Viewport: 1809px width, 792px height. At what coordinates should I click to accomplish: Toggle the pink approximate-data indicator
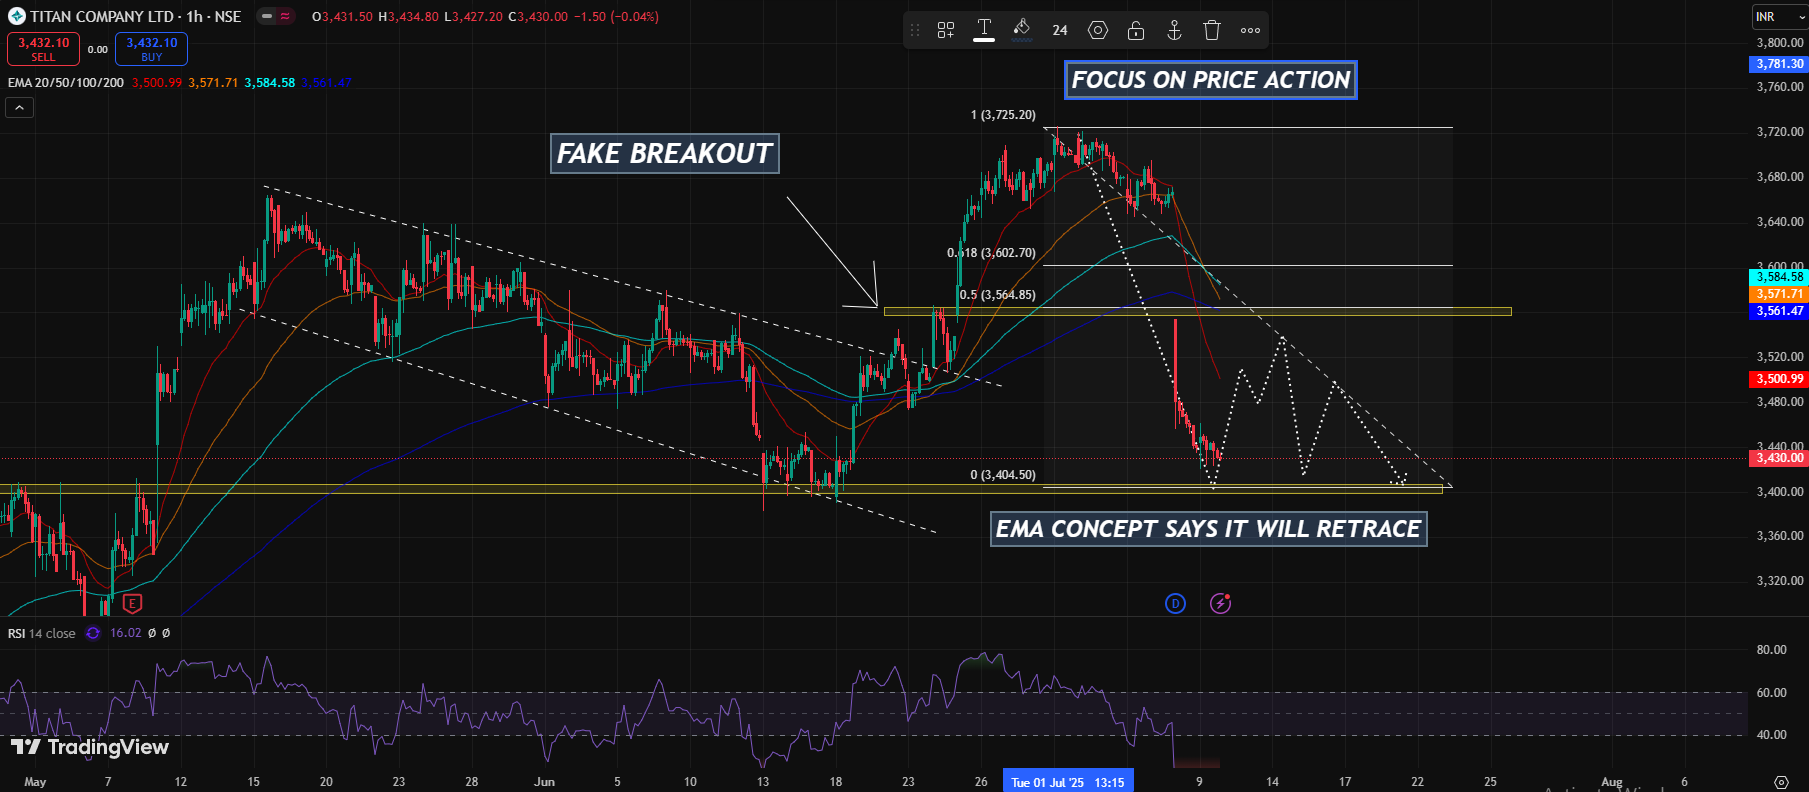click(x=285, y=16)
